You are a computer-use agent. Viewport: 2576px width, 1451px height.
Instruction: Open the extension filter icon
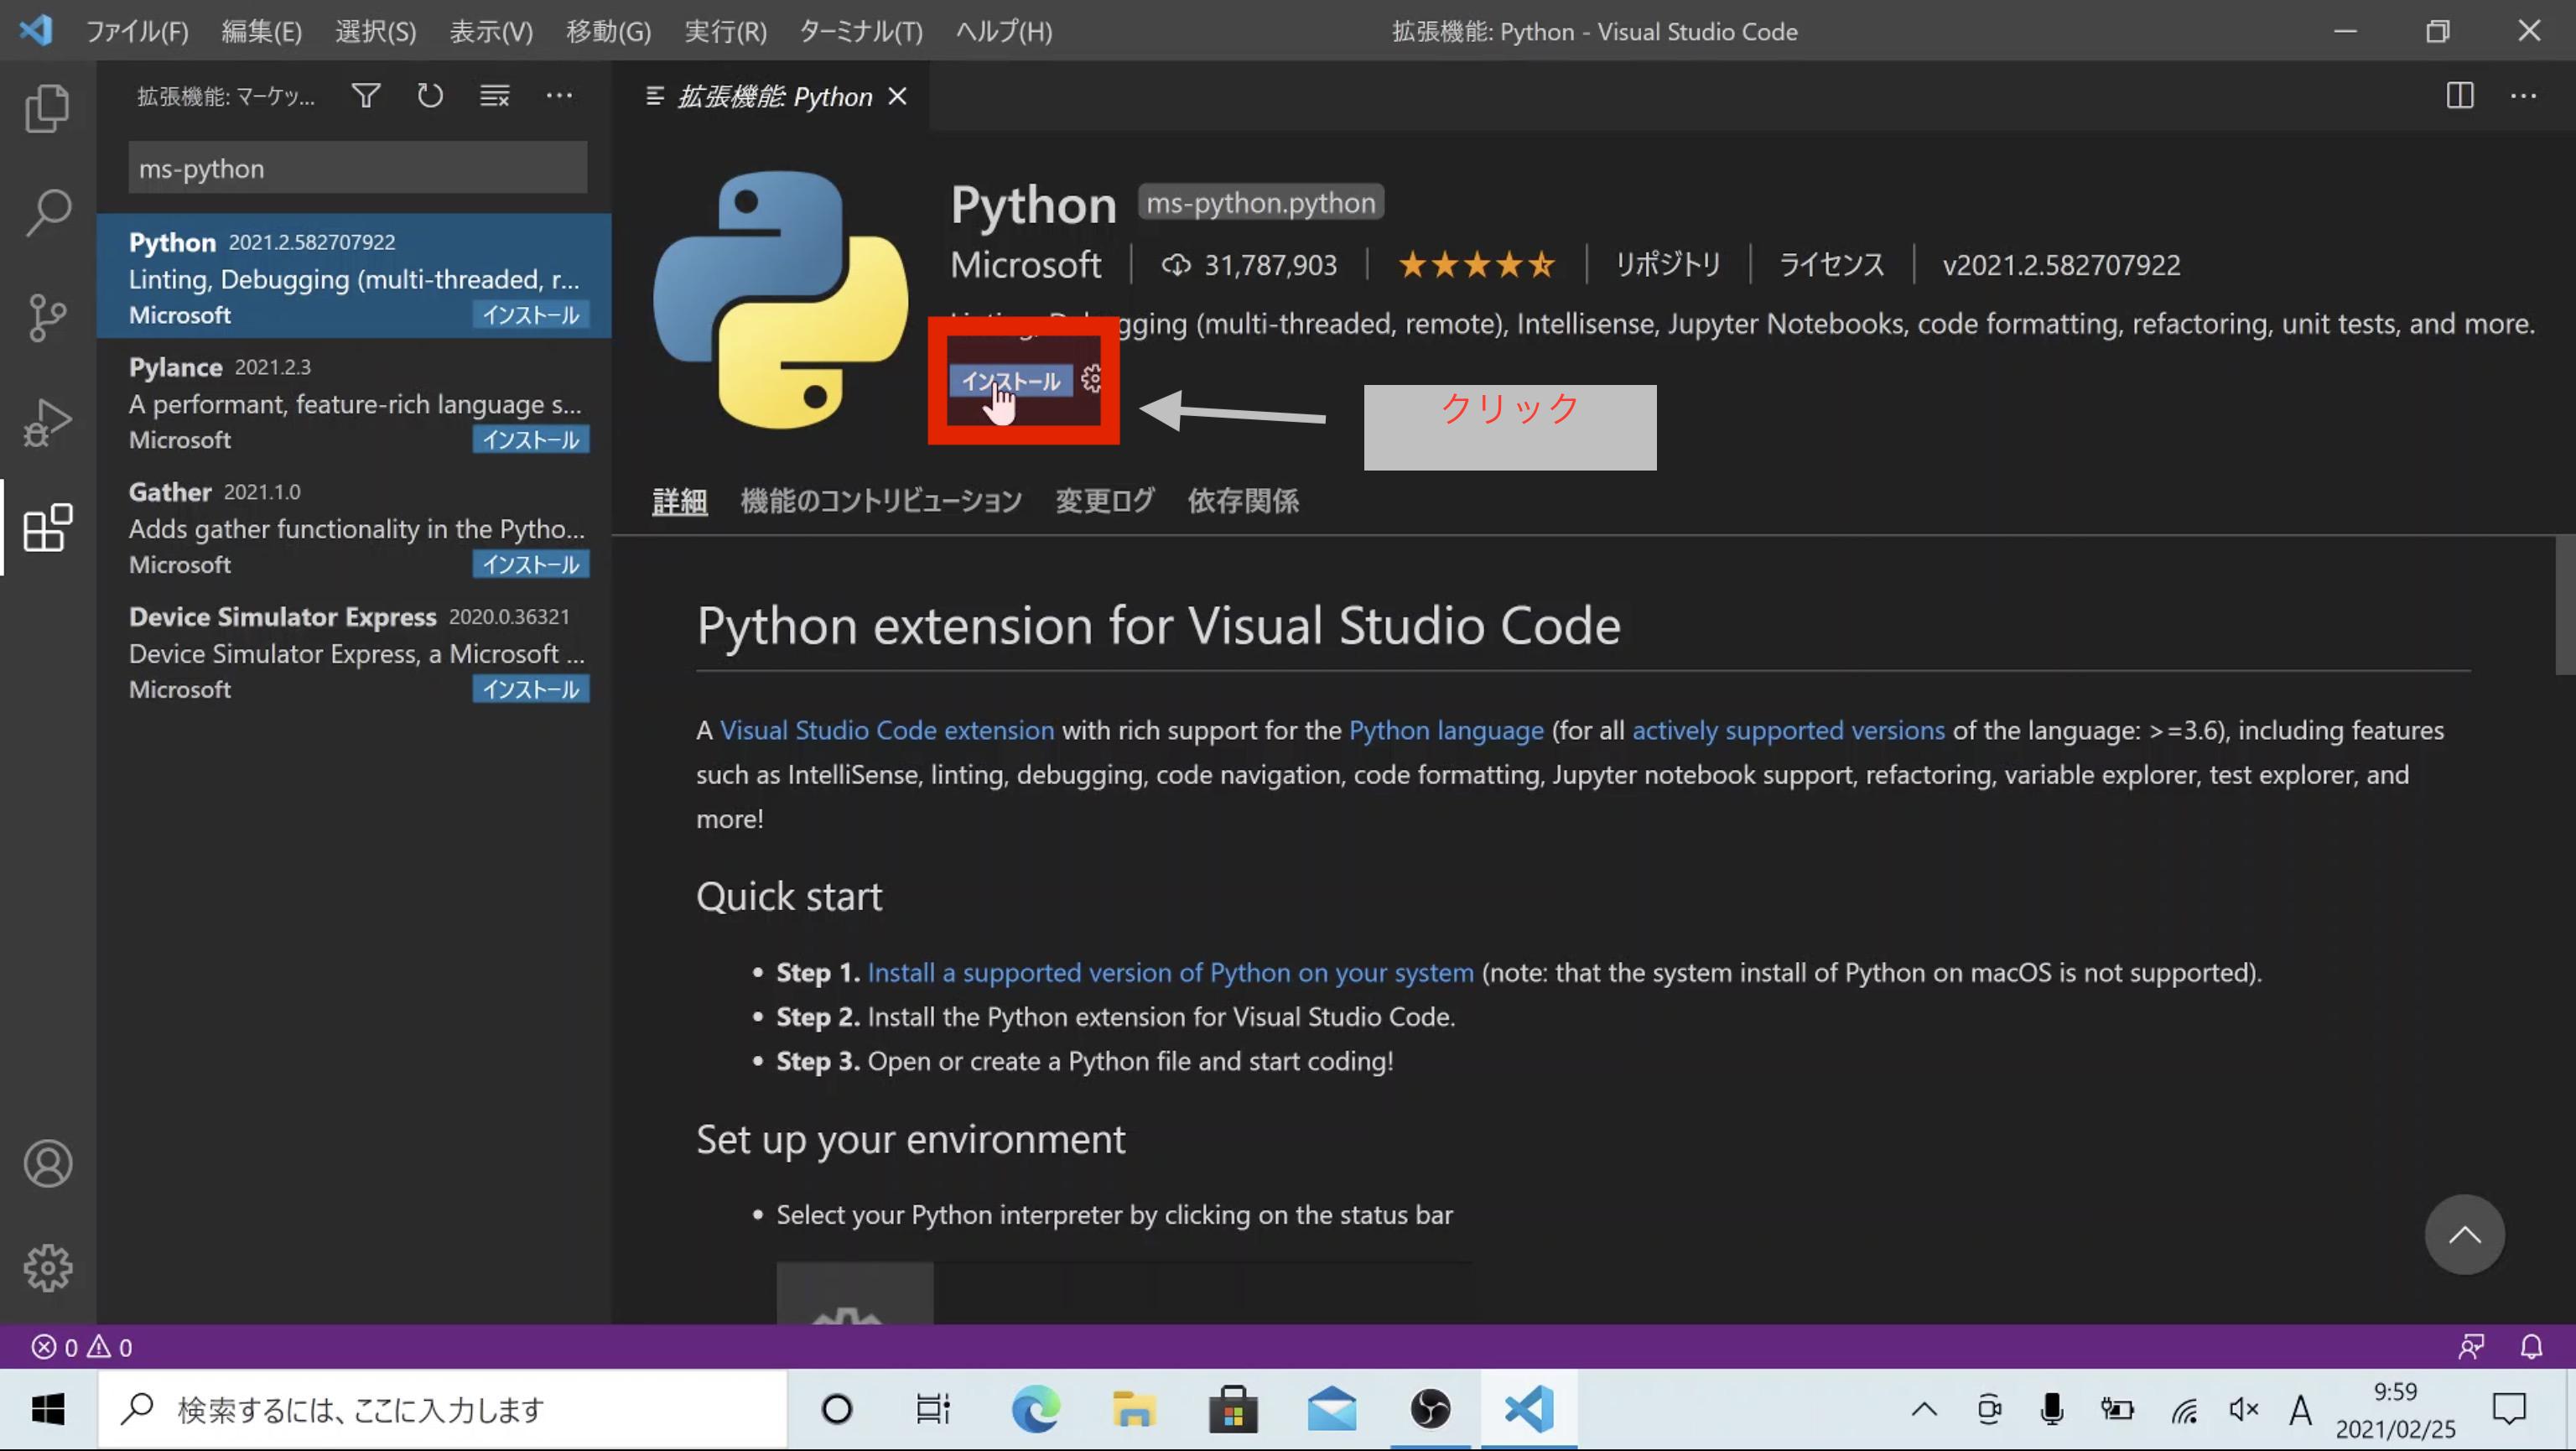coord(365,95)
